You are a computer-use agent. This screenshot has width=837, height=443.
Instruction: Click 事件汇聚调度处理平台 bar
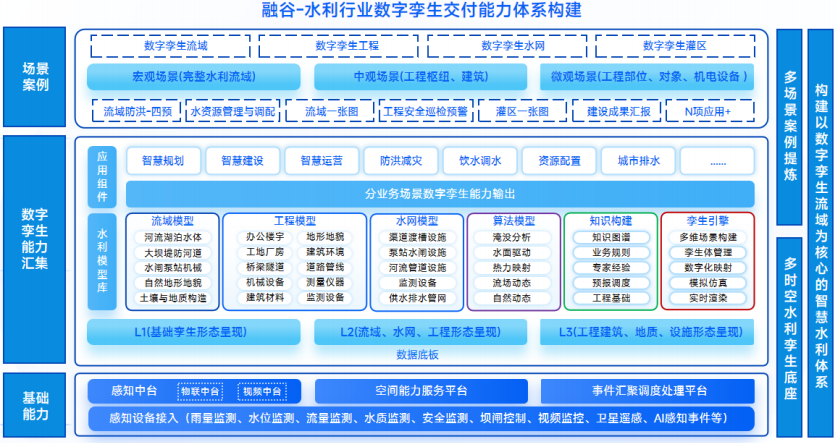648,391
